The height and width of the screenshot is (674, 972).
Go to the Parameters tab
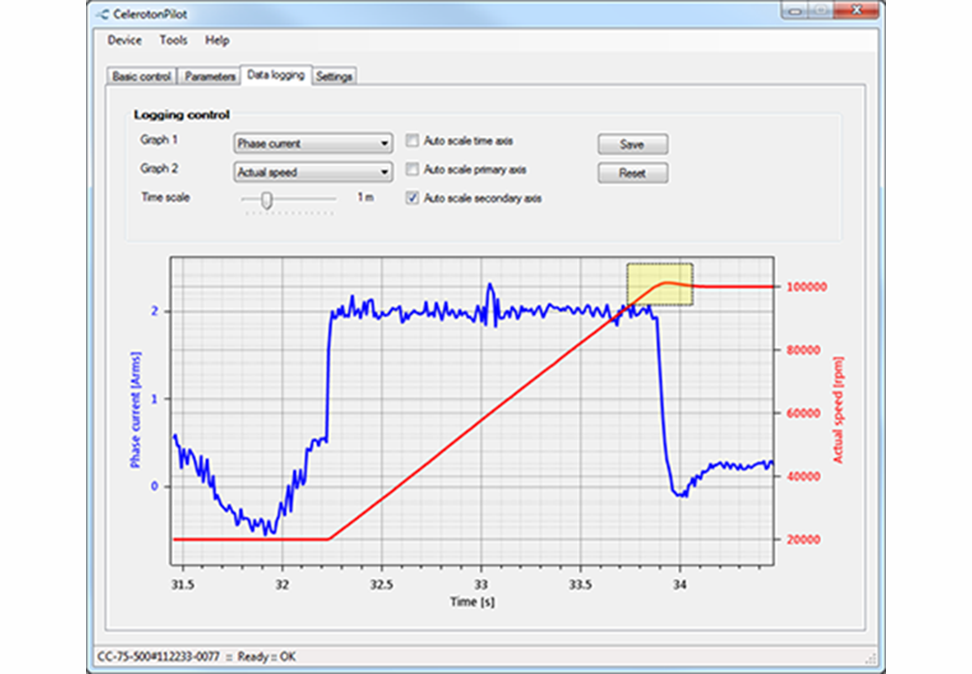click(x=210, y=77)
